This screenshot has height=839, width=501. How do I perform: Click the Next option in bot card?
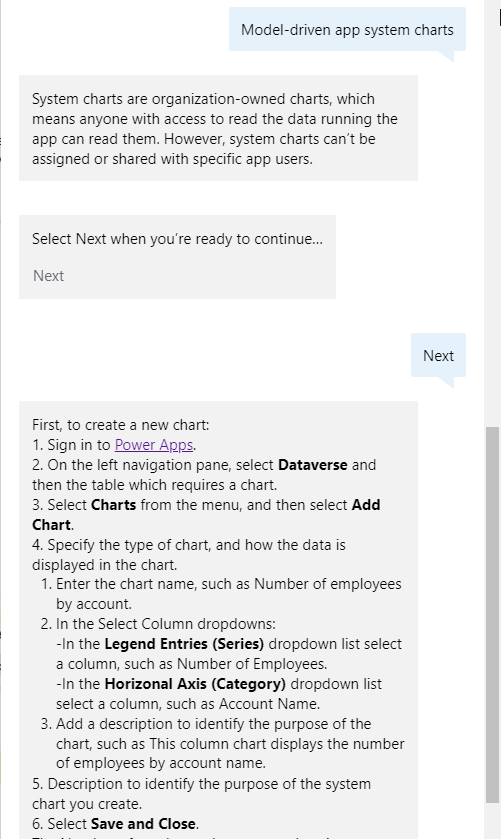(48, 276)
